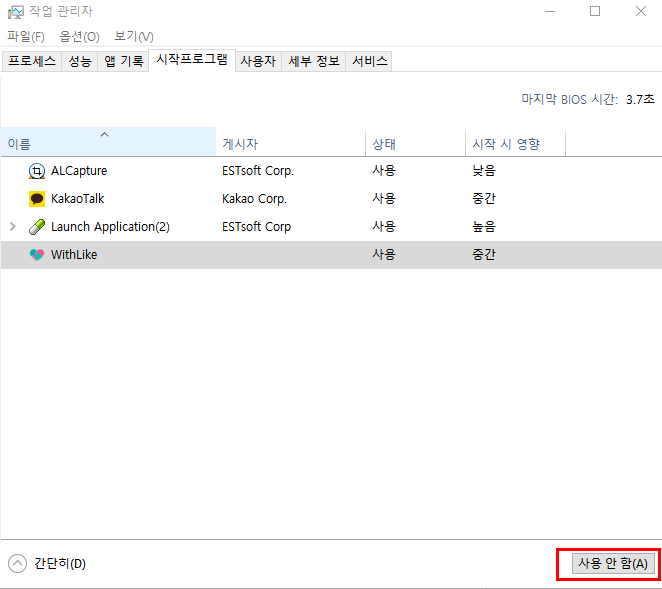Minimize the Task Manager window
662x589 pixels.
[550, 11]
